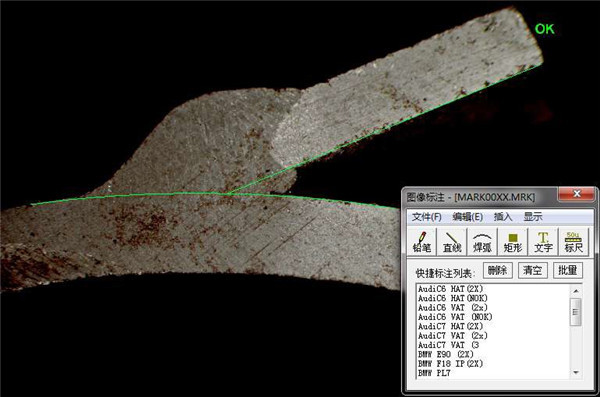Screen dimensions: 600x397
Task: Click the list scrollbar down arrow
Action: pyautogui.click(x=576, y=372)
